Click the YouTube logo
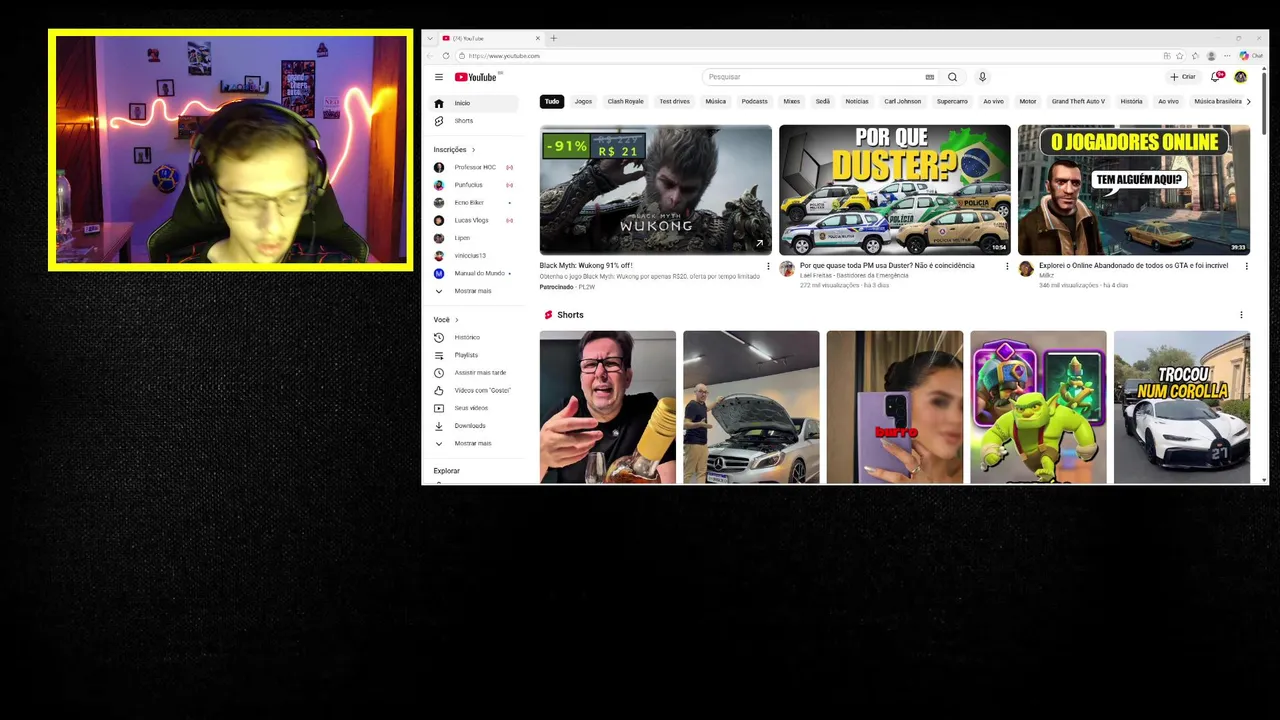This screenshot has width=1280, height=720. [x=476, y=77]
